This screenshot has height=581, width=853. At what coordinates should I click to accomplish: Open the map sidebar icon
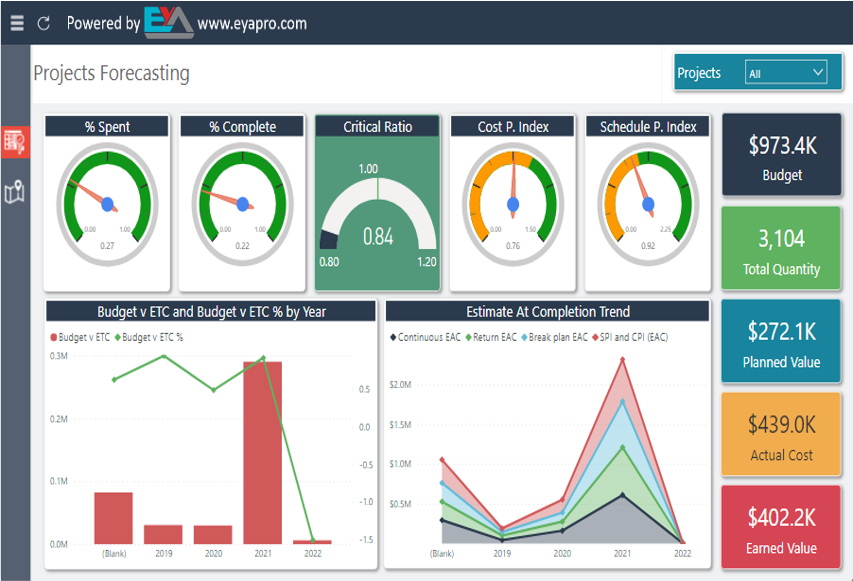click(x=15, y=191)
